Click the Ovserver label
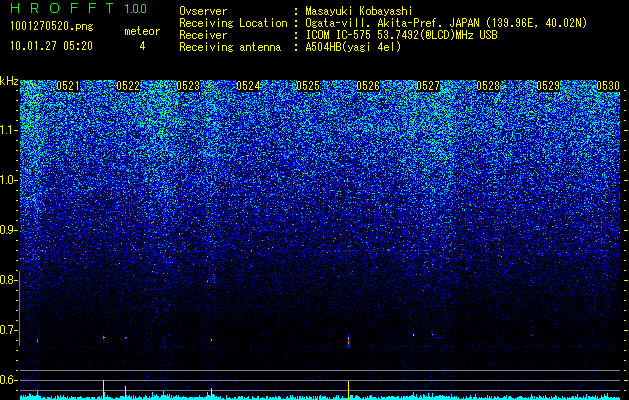This screenshot has width=629, height=400. [x=203, y=11]
